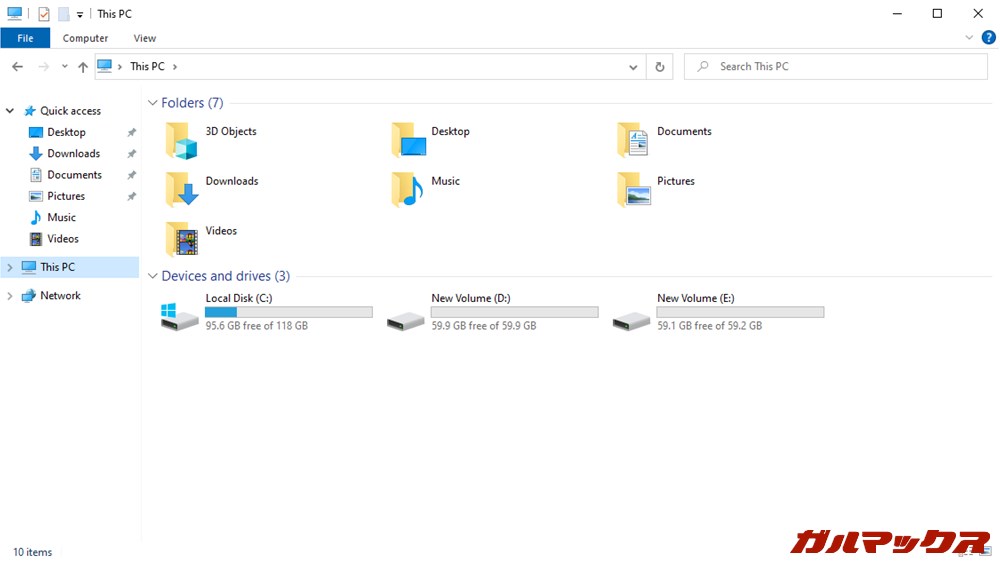1000x563 pixels.
Task: Click the Help question mark icon
Action: 988,38
